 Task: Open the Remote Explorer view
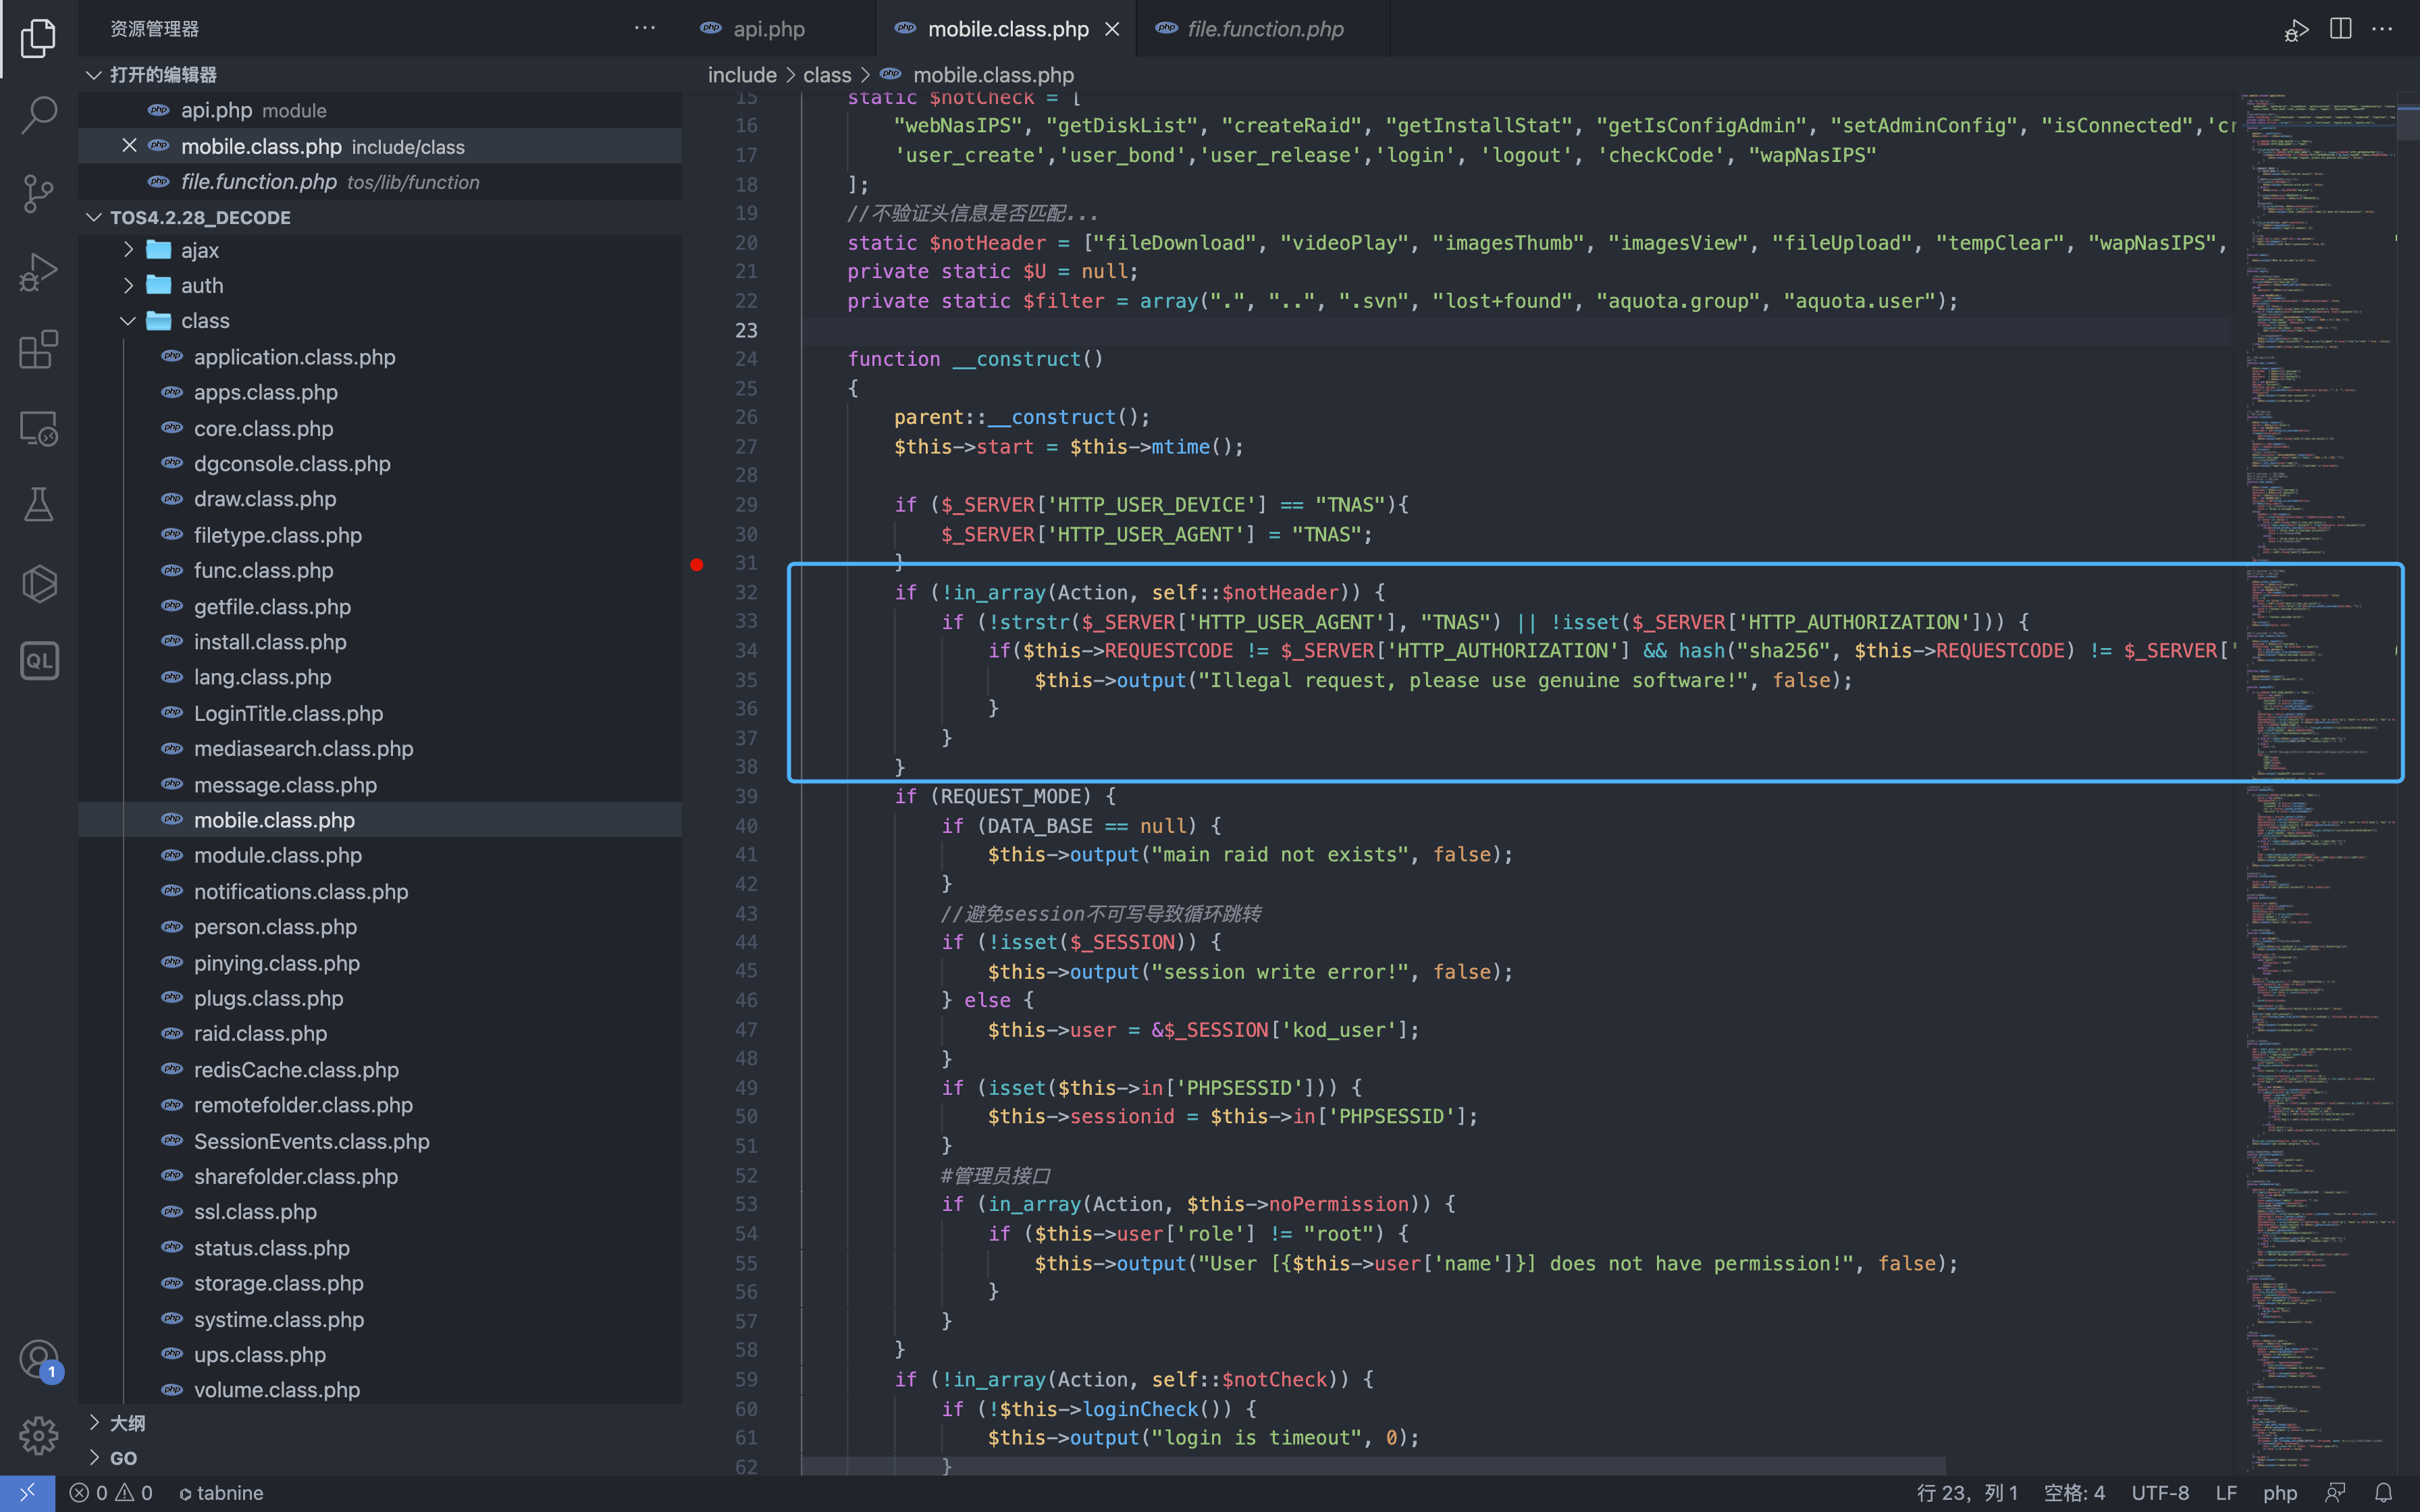click(x=38, y=429)
